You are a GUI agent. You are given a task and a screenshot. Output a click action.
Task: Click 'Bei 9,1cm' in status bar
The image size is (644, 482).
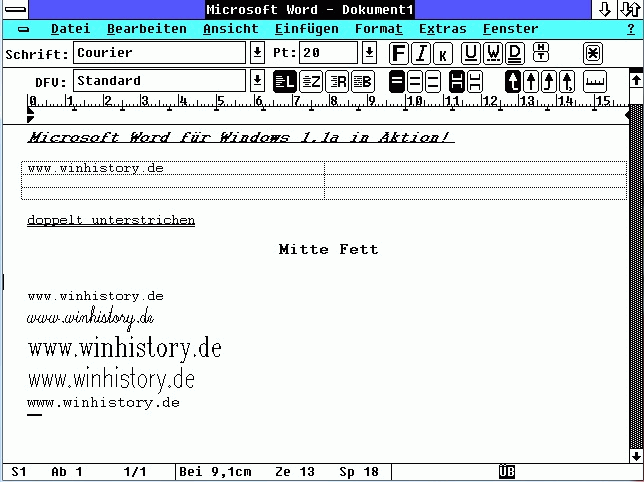(215, 472)
